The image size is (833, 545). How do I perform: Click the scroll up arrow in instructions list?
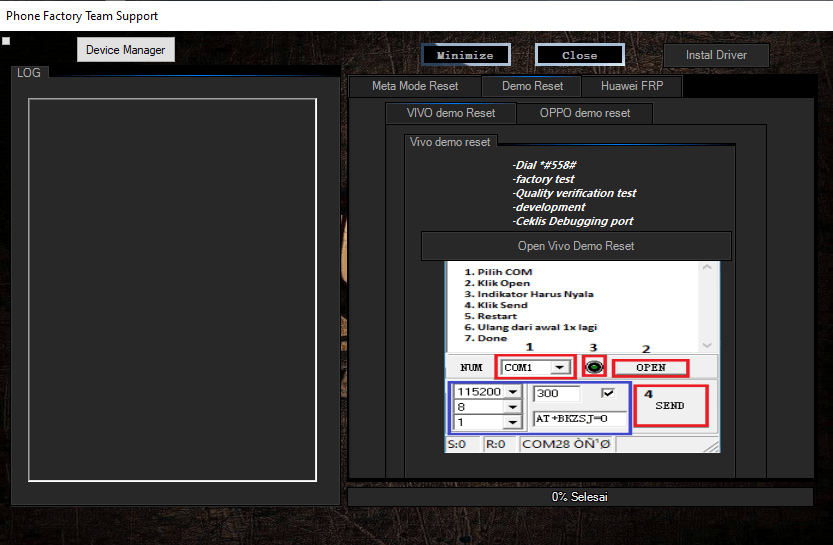point(709,269)
